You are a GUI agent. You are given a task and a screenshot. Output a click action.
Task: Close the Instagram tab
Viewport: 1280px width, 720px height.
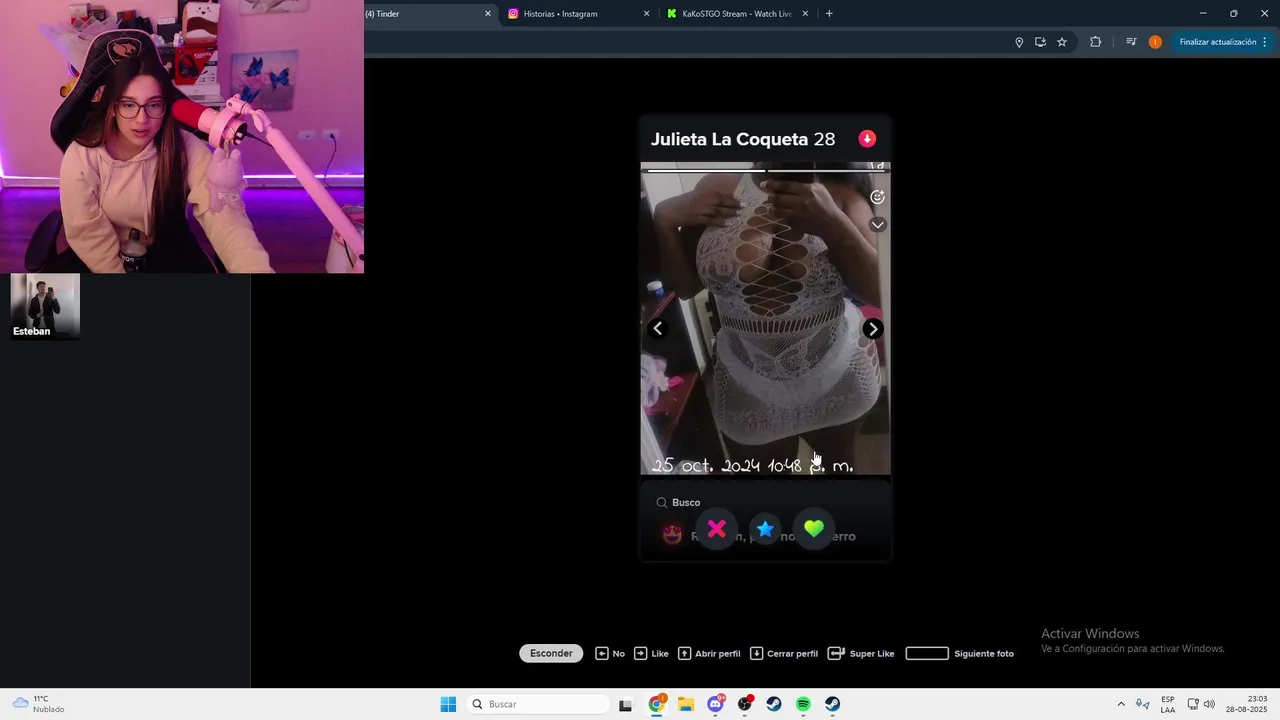(x=646, y=14)
